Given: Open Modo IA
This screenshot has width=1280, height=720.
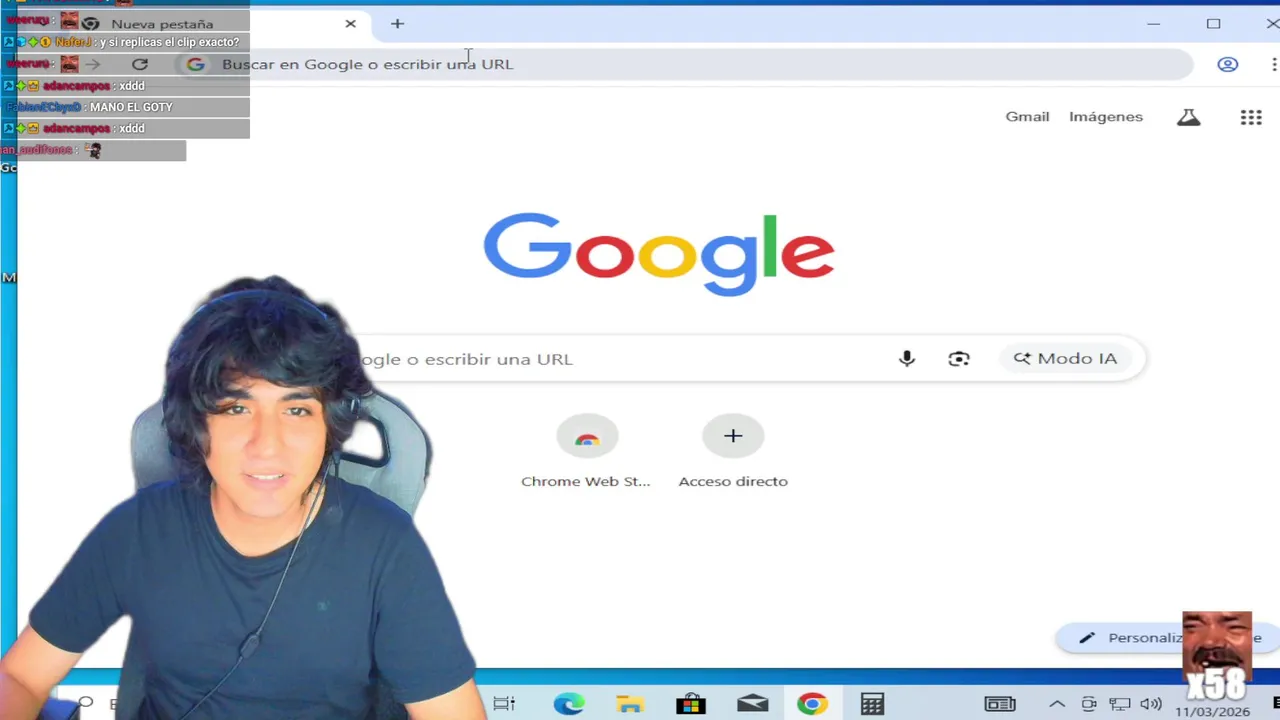Looking at the screenshot, I should point(1065,358).
